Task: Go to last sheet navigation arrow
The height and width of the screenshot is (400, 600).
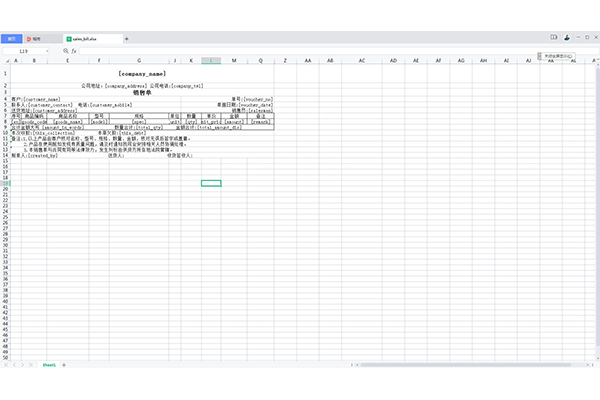Action: click(31, 365)
